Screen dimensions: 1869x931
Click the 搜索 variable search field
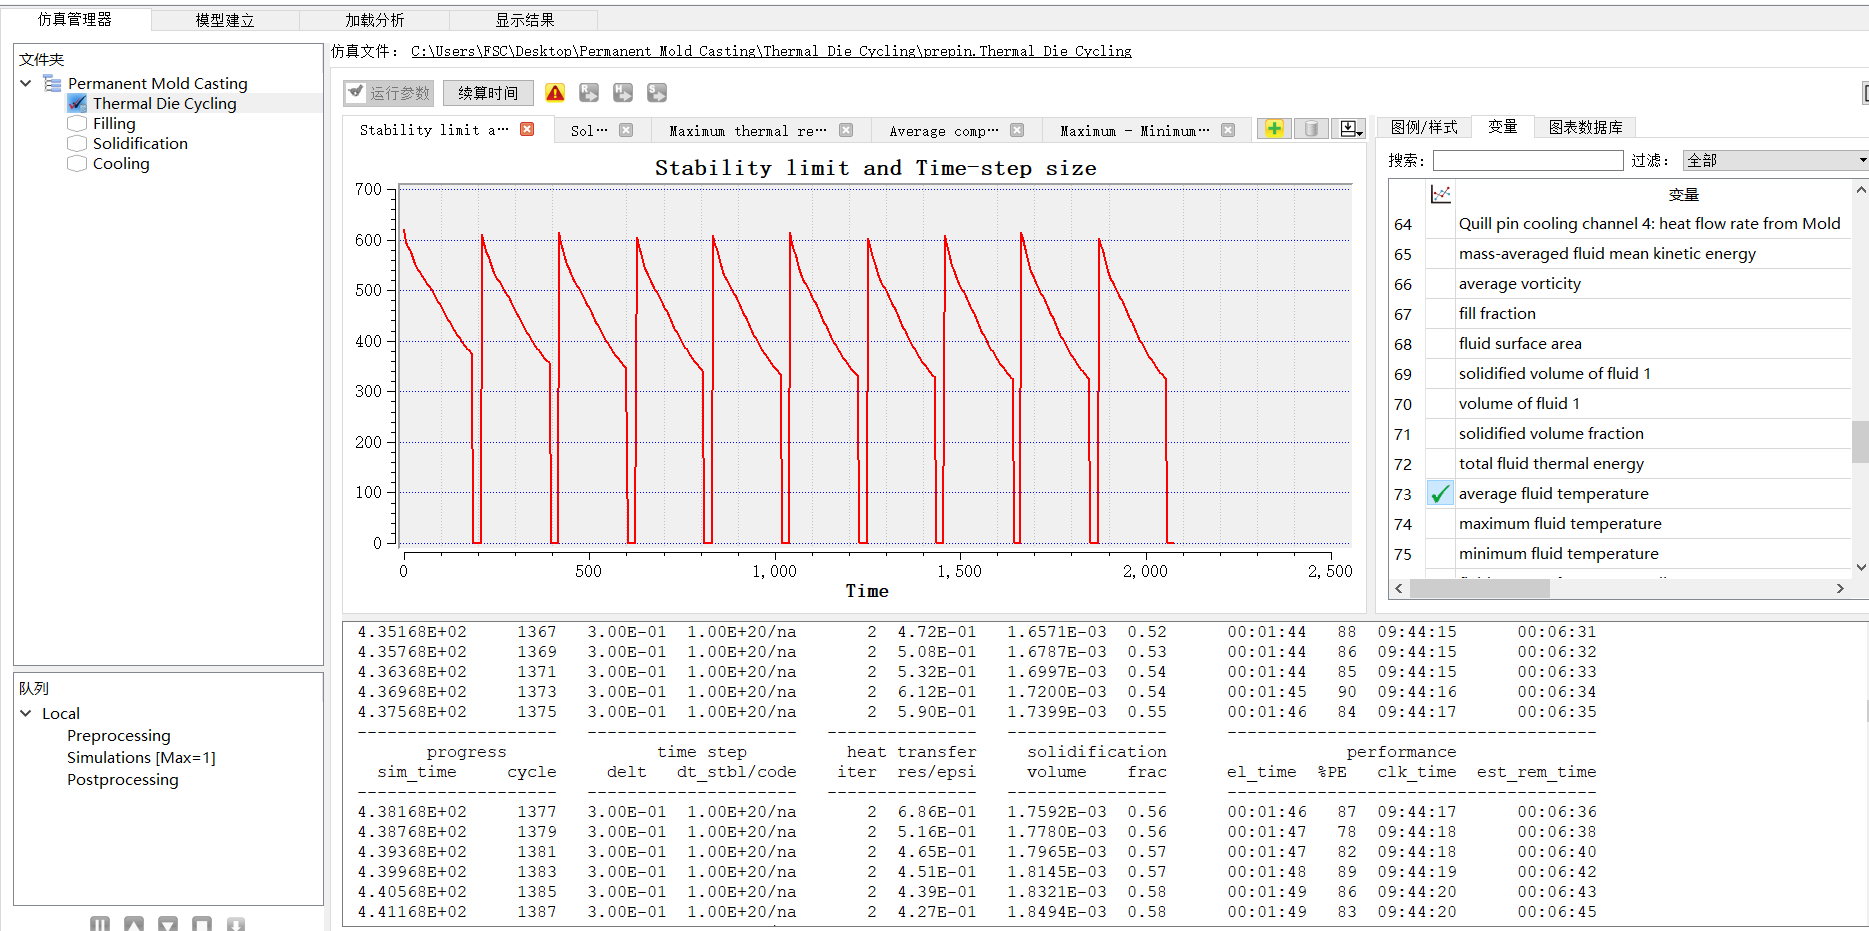click(1528, 160)
